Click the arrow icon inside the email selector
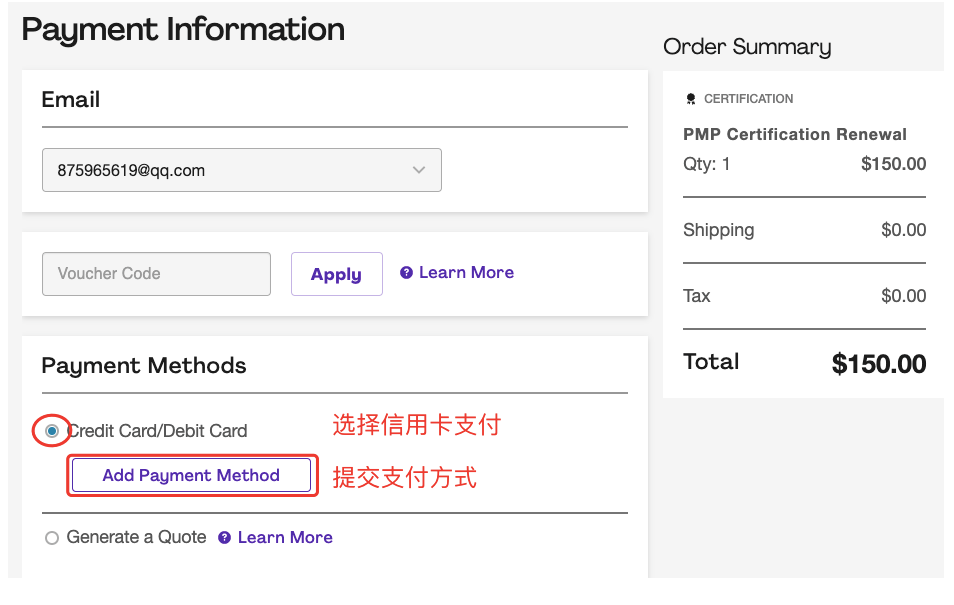Screen dimensions: 954x605 pos(419,170)
